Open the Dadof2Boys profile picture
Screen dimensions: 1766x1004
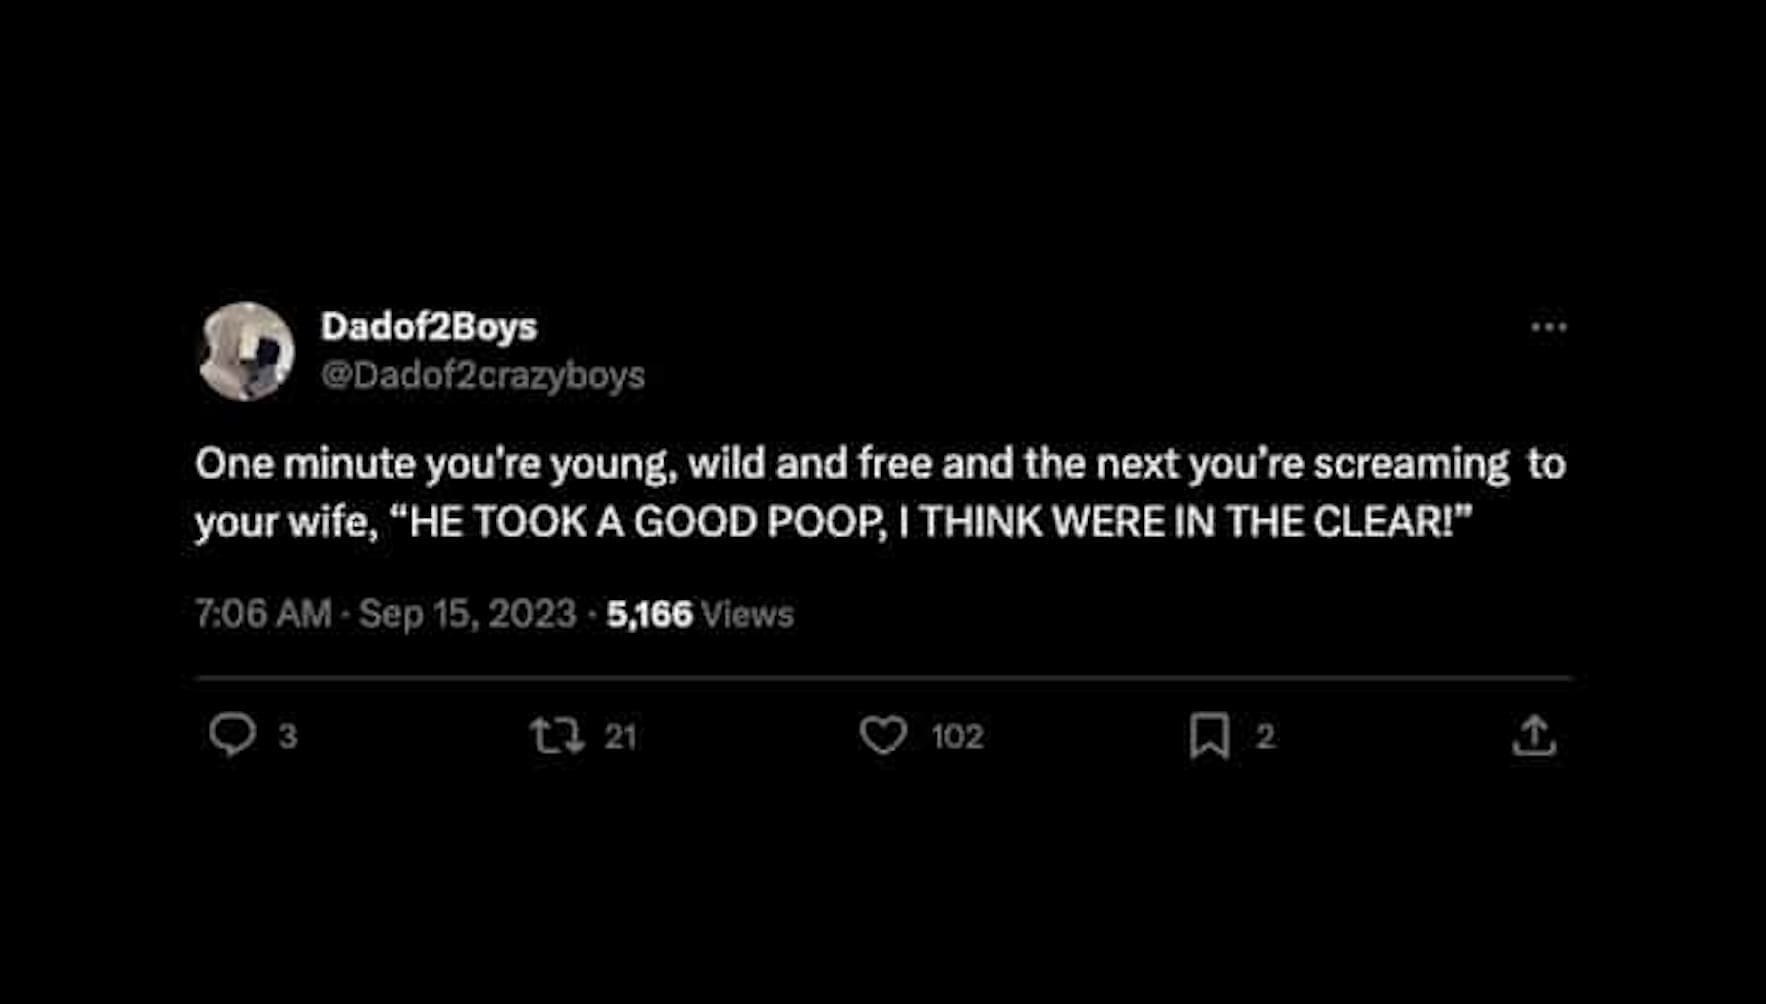pyautogui.click(x=246, y=351)
